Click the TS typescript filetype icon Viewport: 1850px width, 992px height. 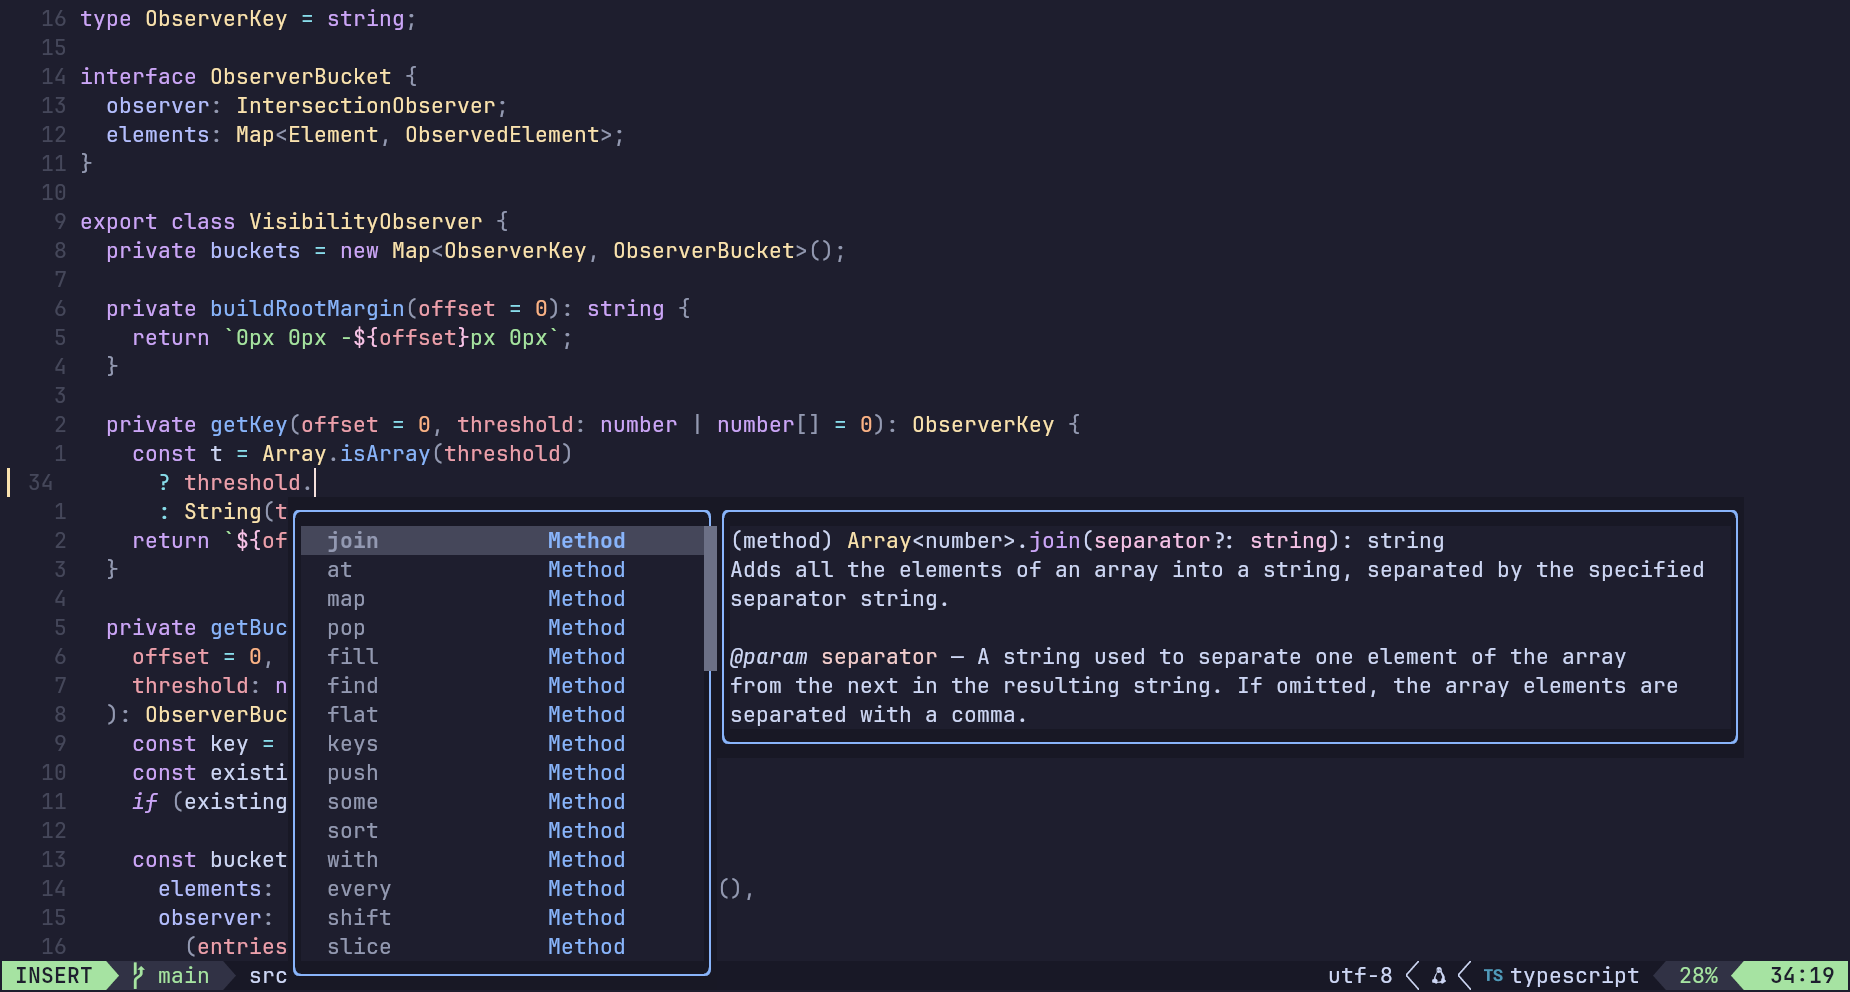[x=1493, y=975]
